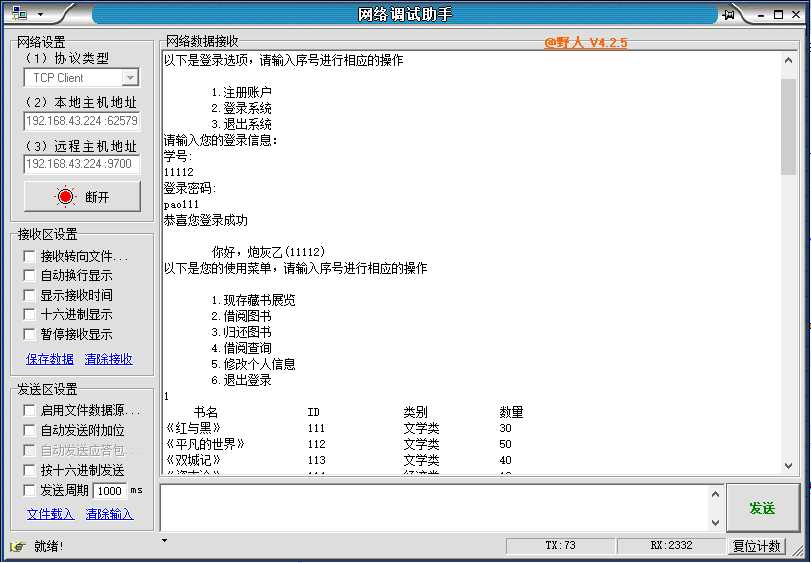The image size is (811, 563).
Task: Click into the send data text area
Action: [434, 508]
